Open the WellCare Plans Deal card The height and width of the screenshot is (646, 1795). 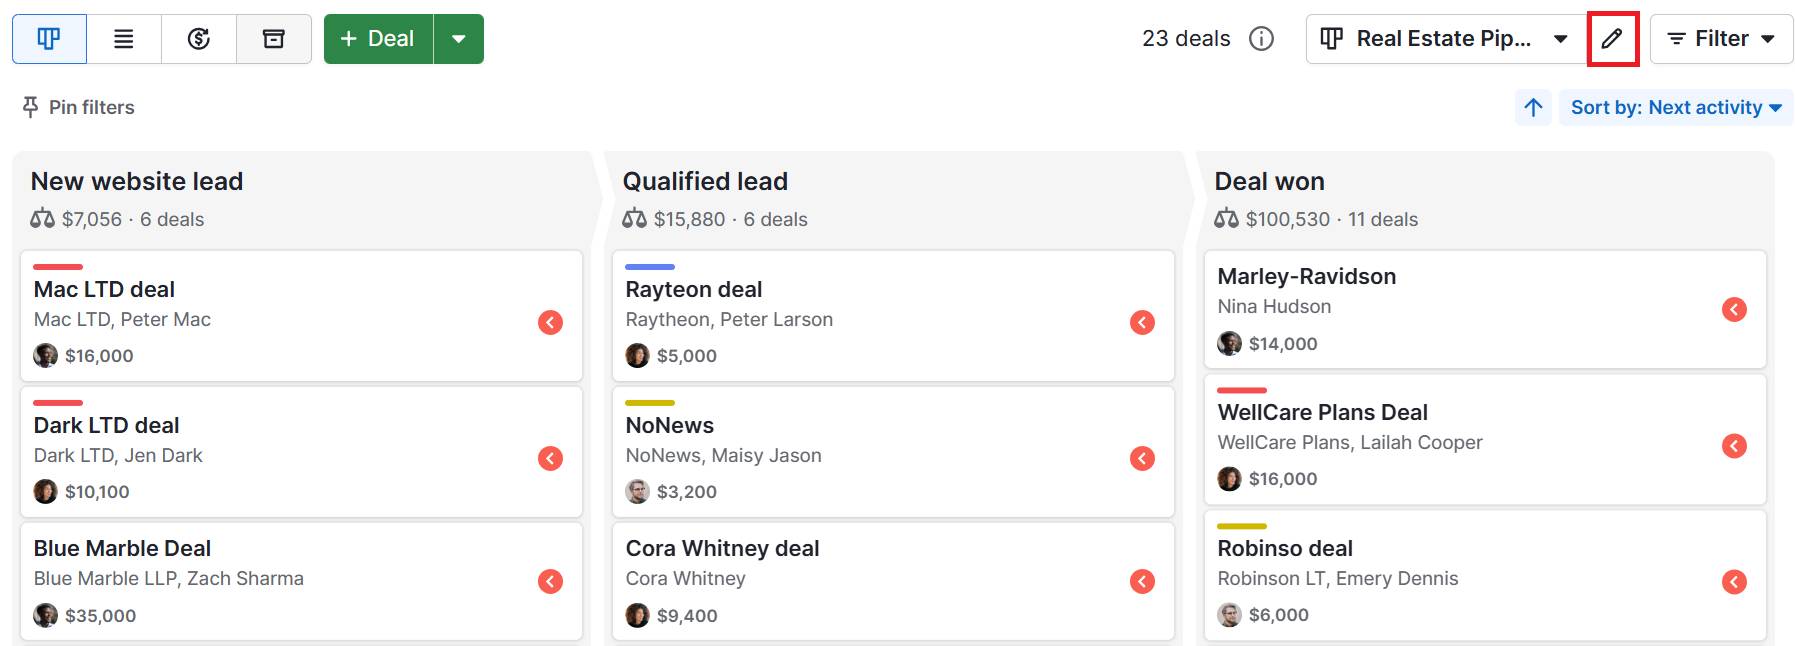[1322, 412]
